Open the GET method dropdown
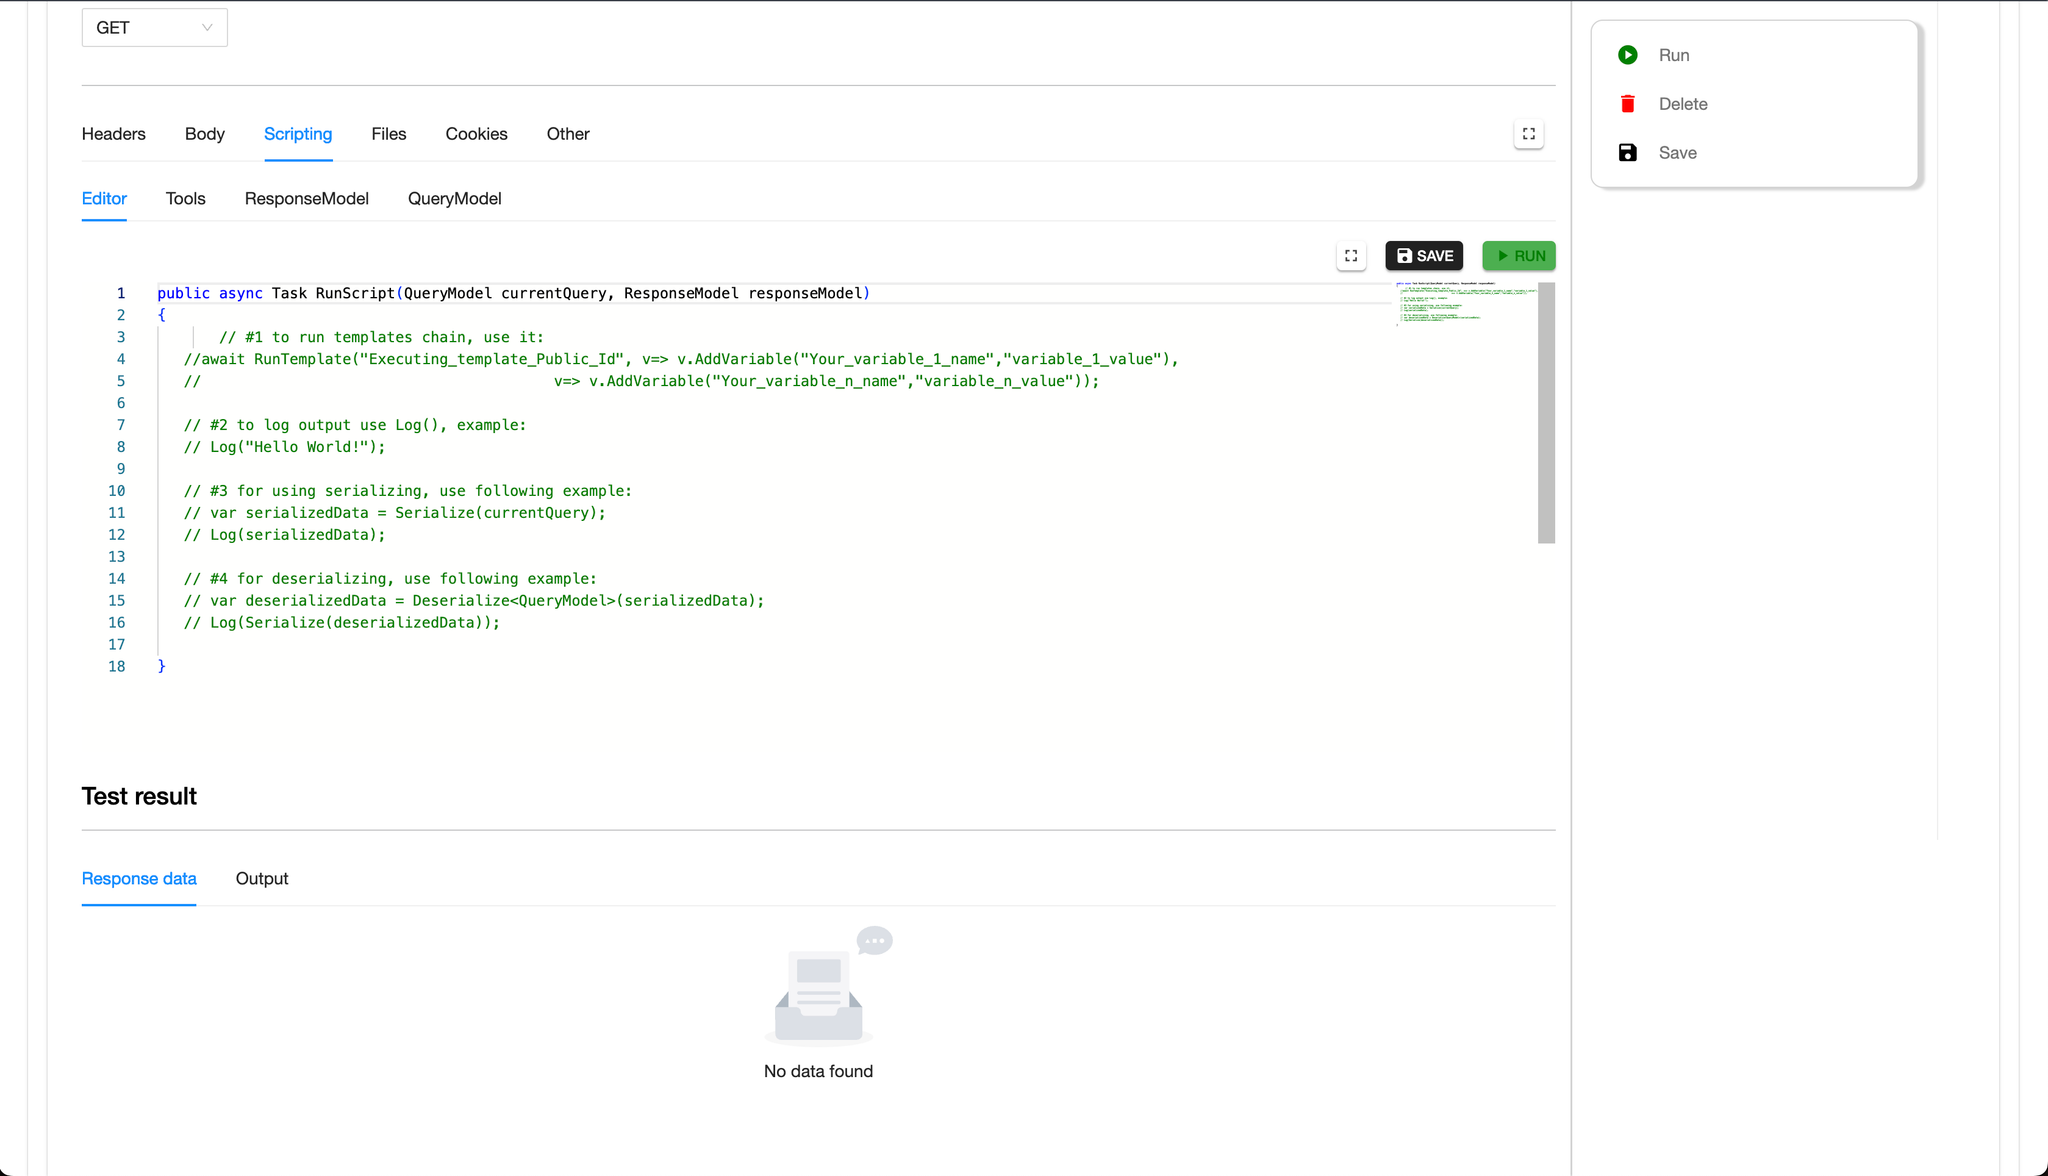 (154, 28)
